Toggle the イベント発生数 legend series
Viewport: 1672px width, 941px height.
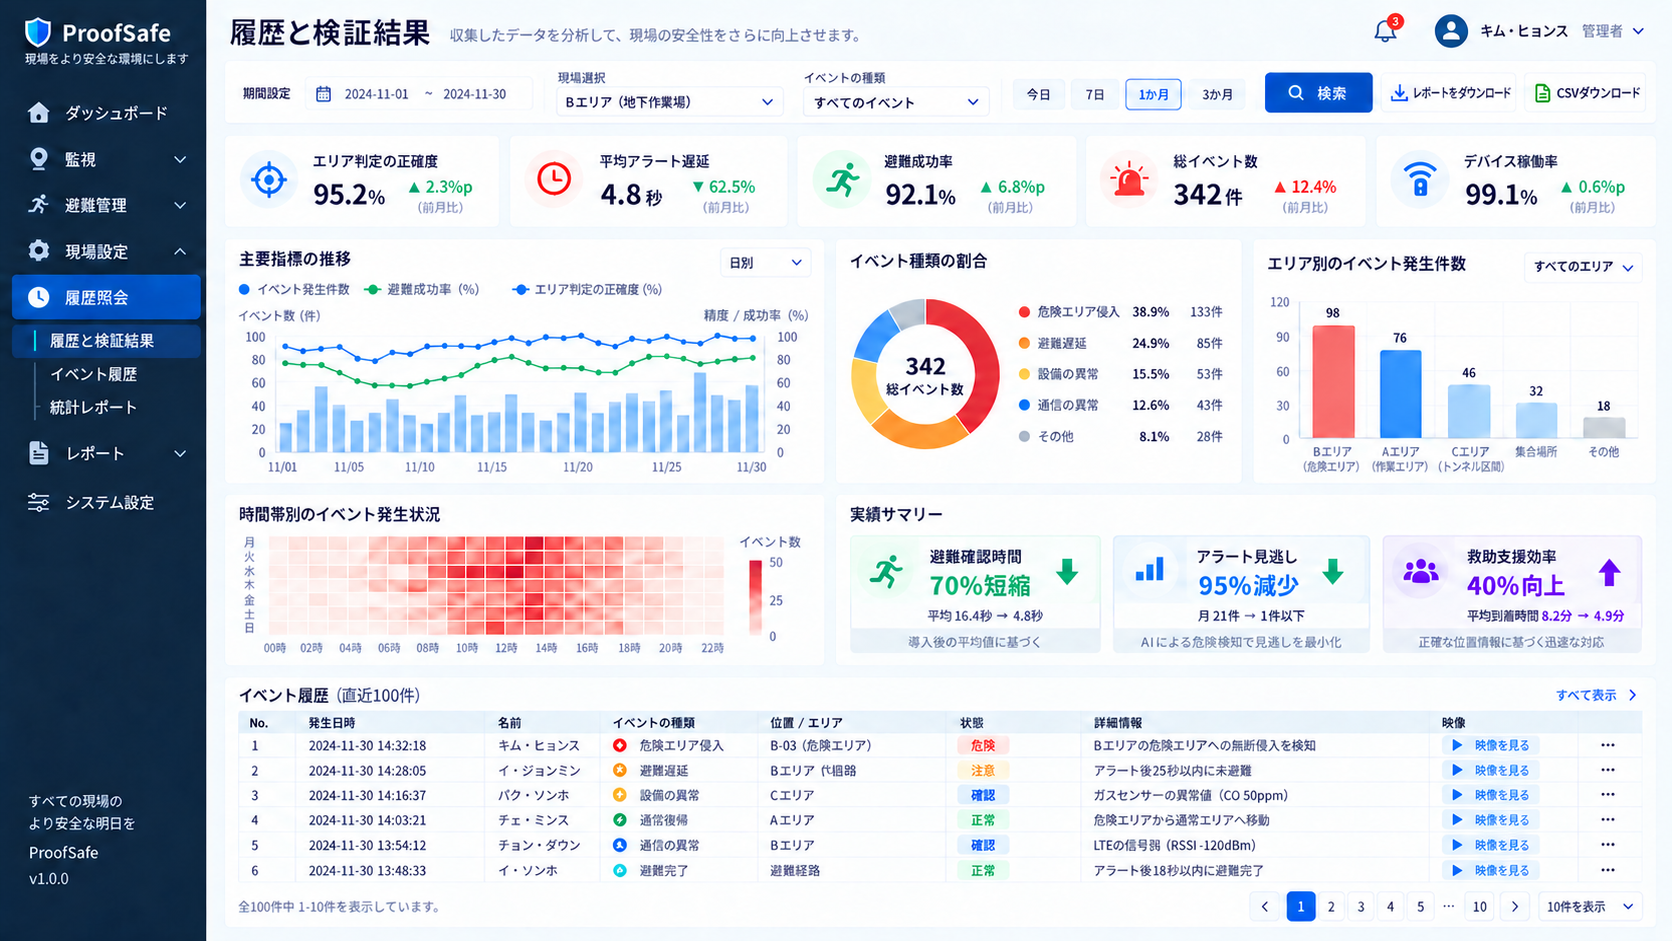coord(294,289)
